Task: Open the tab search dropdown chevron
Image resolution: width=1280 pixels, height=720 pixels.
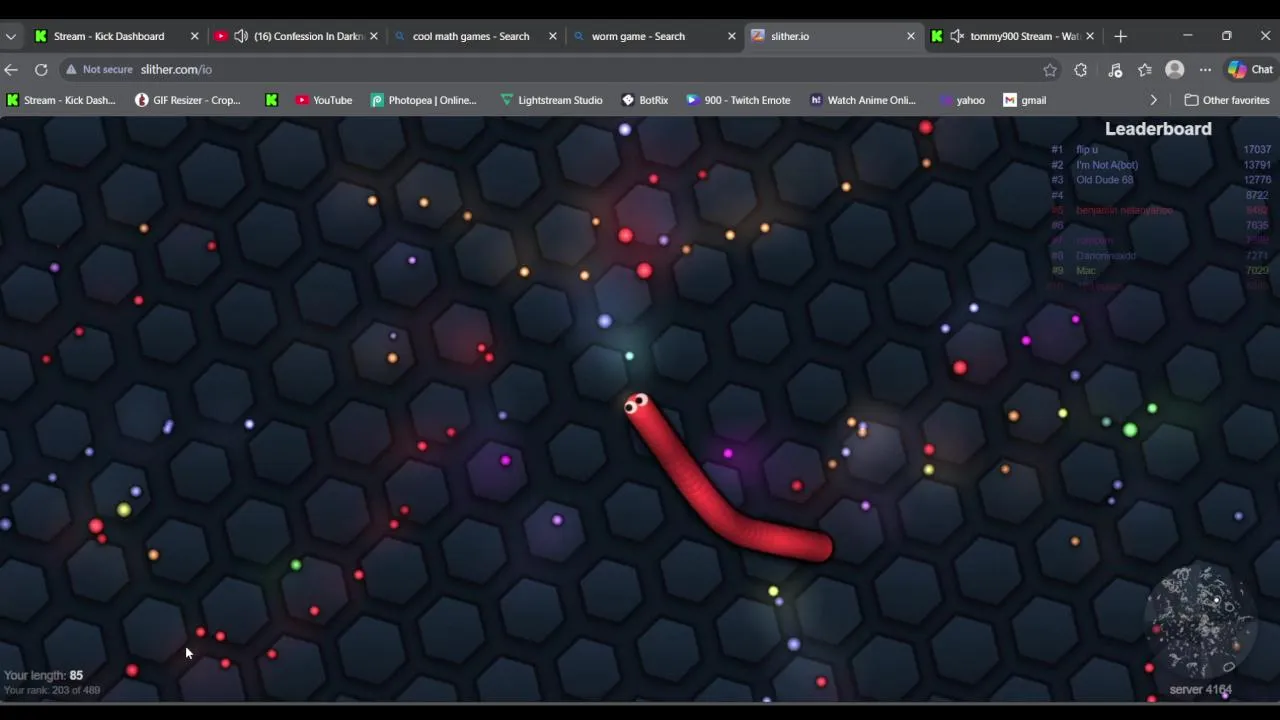Action: (10, 36)
